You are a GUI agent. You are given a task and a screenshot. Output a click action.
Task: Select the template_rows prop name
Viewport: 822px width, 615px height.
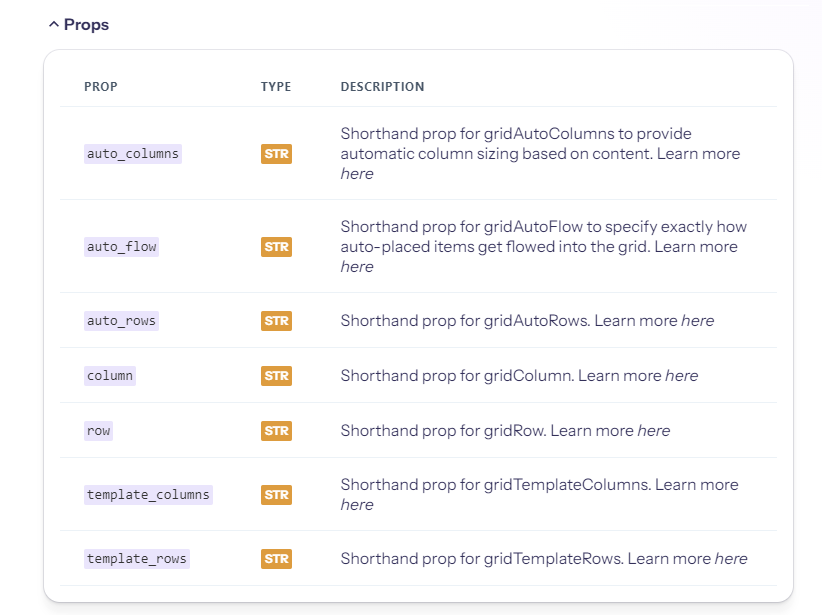pyautogui.click(x=137, y=559)
